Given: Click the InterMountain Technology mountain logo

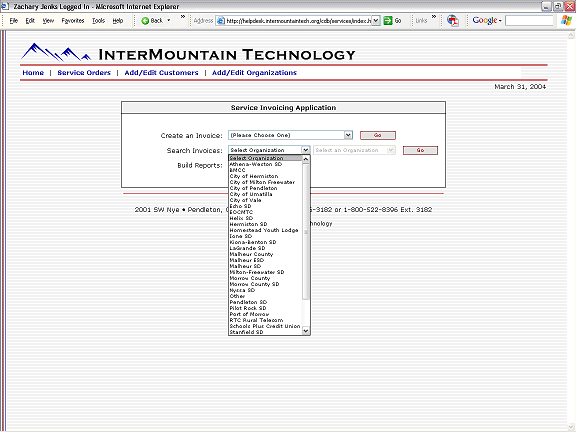Looking at the screenshot, I should tap(56, 52).
